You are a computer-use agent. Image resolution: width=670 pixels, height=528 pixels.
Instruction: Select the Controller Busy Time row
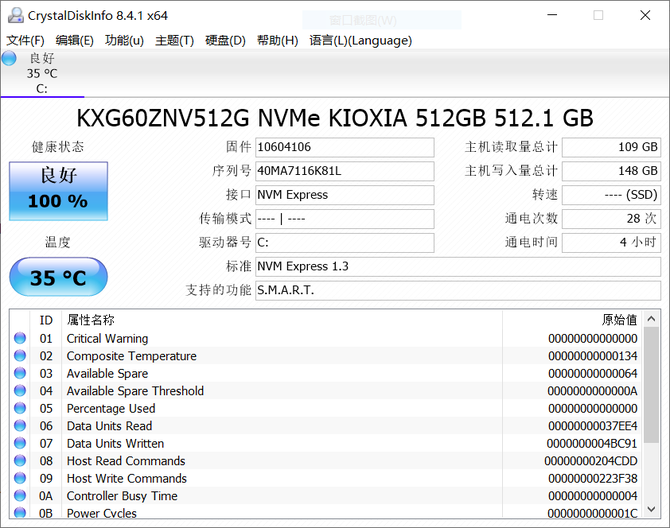(x=122, y=496)
